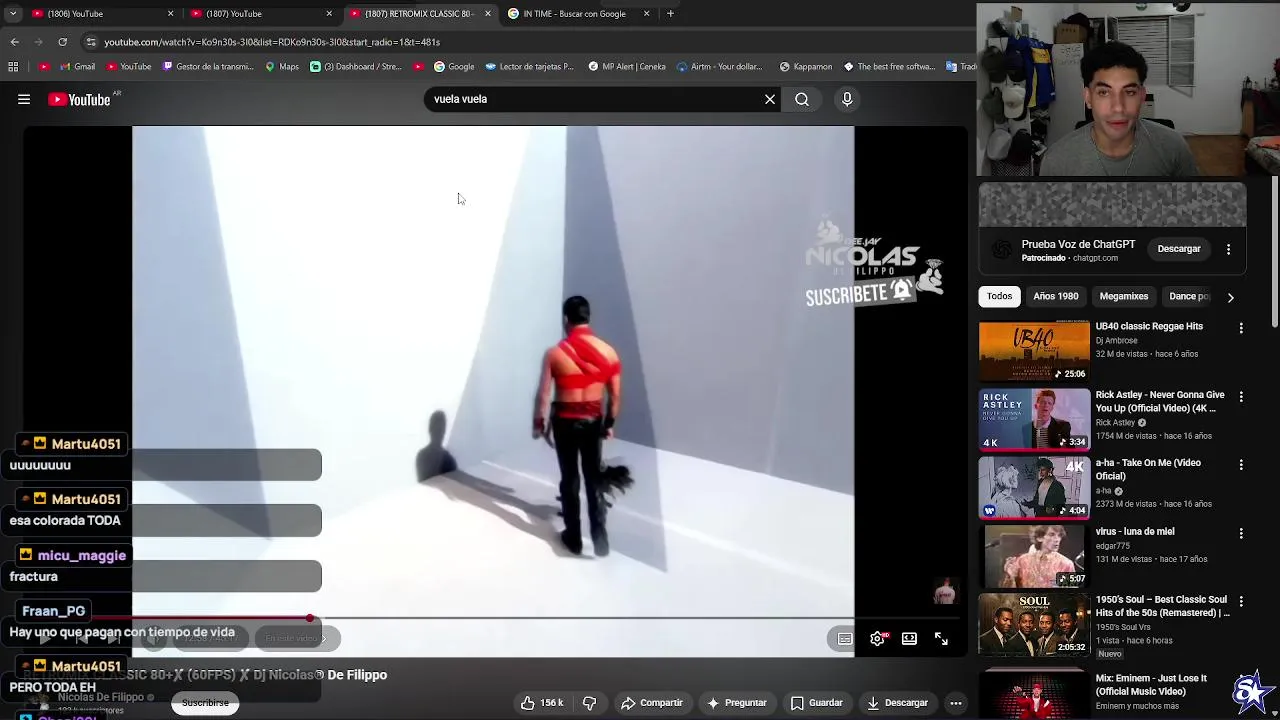The image size is (1280, 720).
Task: Open more actions ellipsis below the video
Action: pos(956,703)
